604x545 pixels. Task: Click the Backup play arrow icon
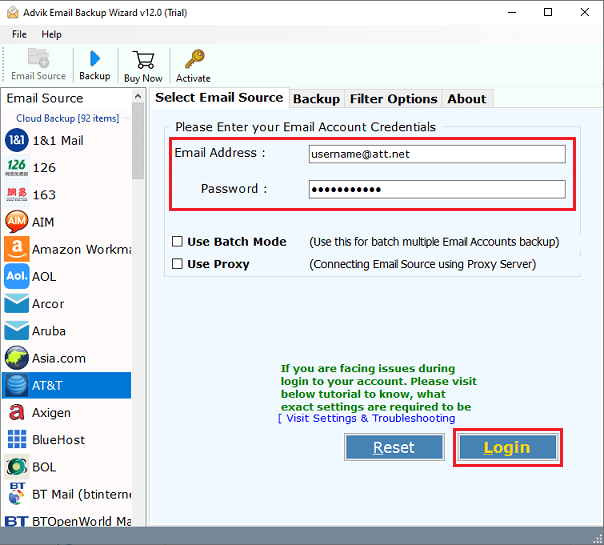click(x=95, y=59)
